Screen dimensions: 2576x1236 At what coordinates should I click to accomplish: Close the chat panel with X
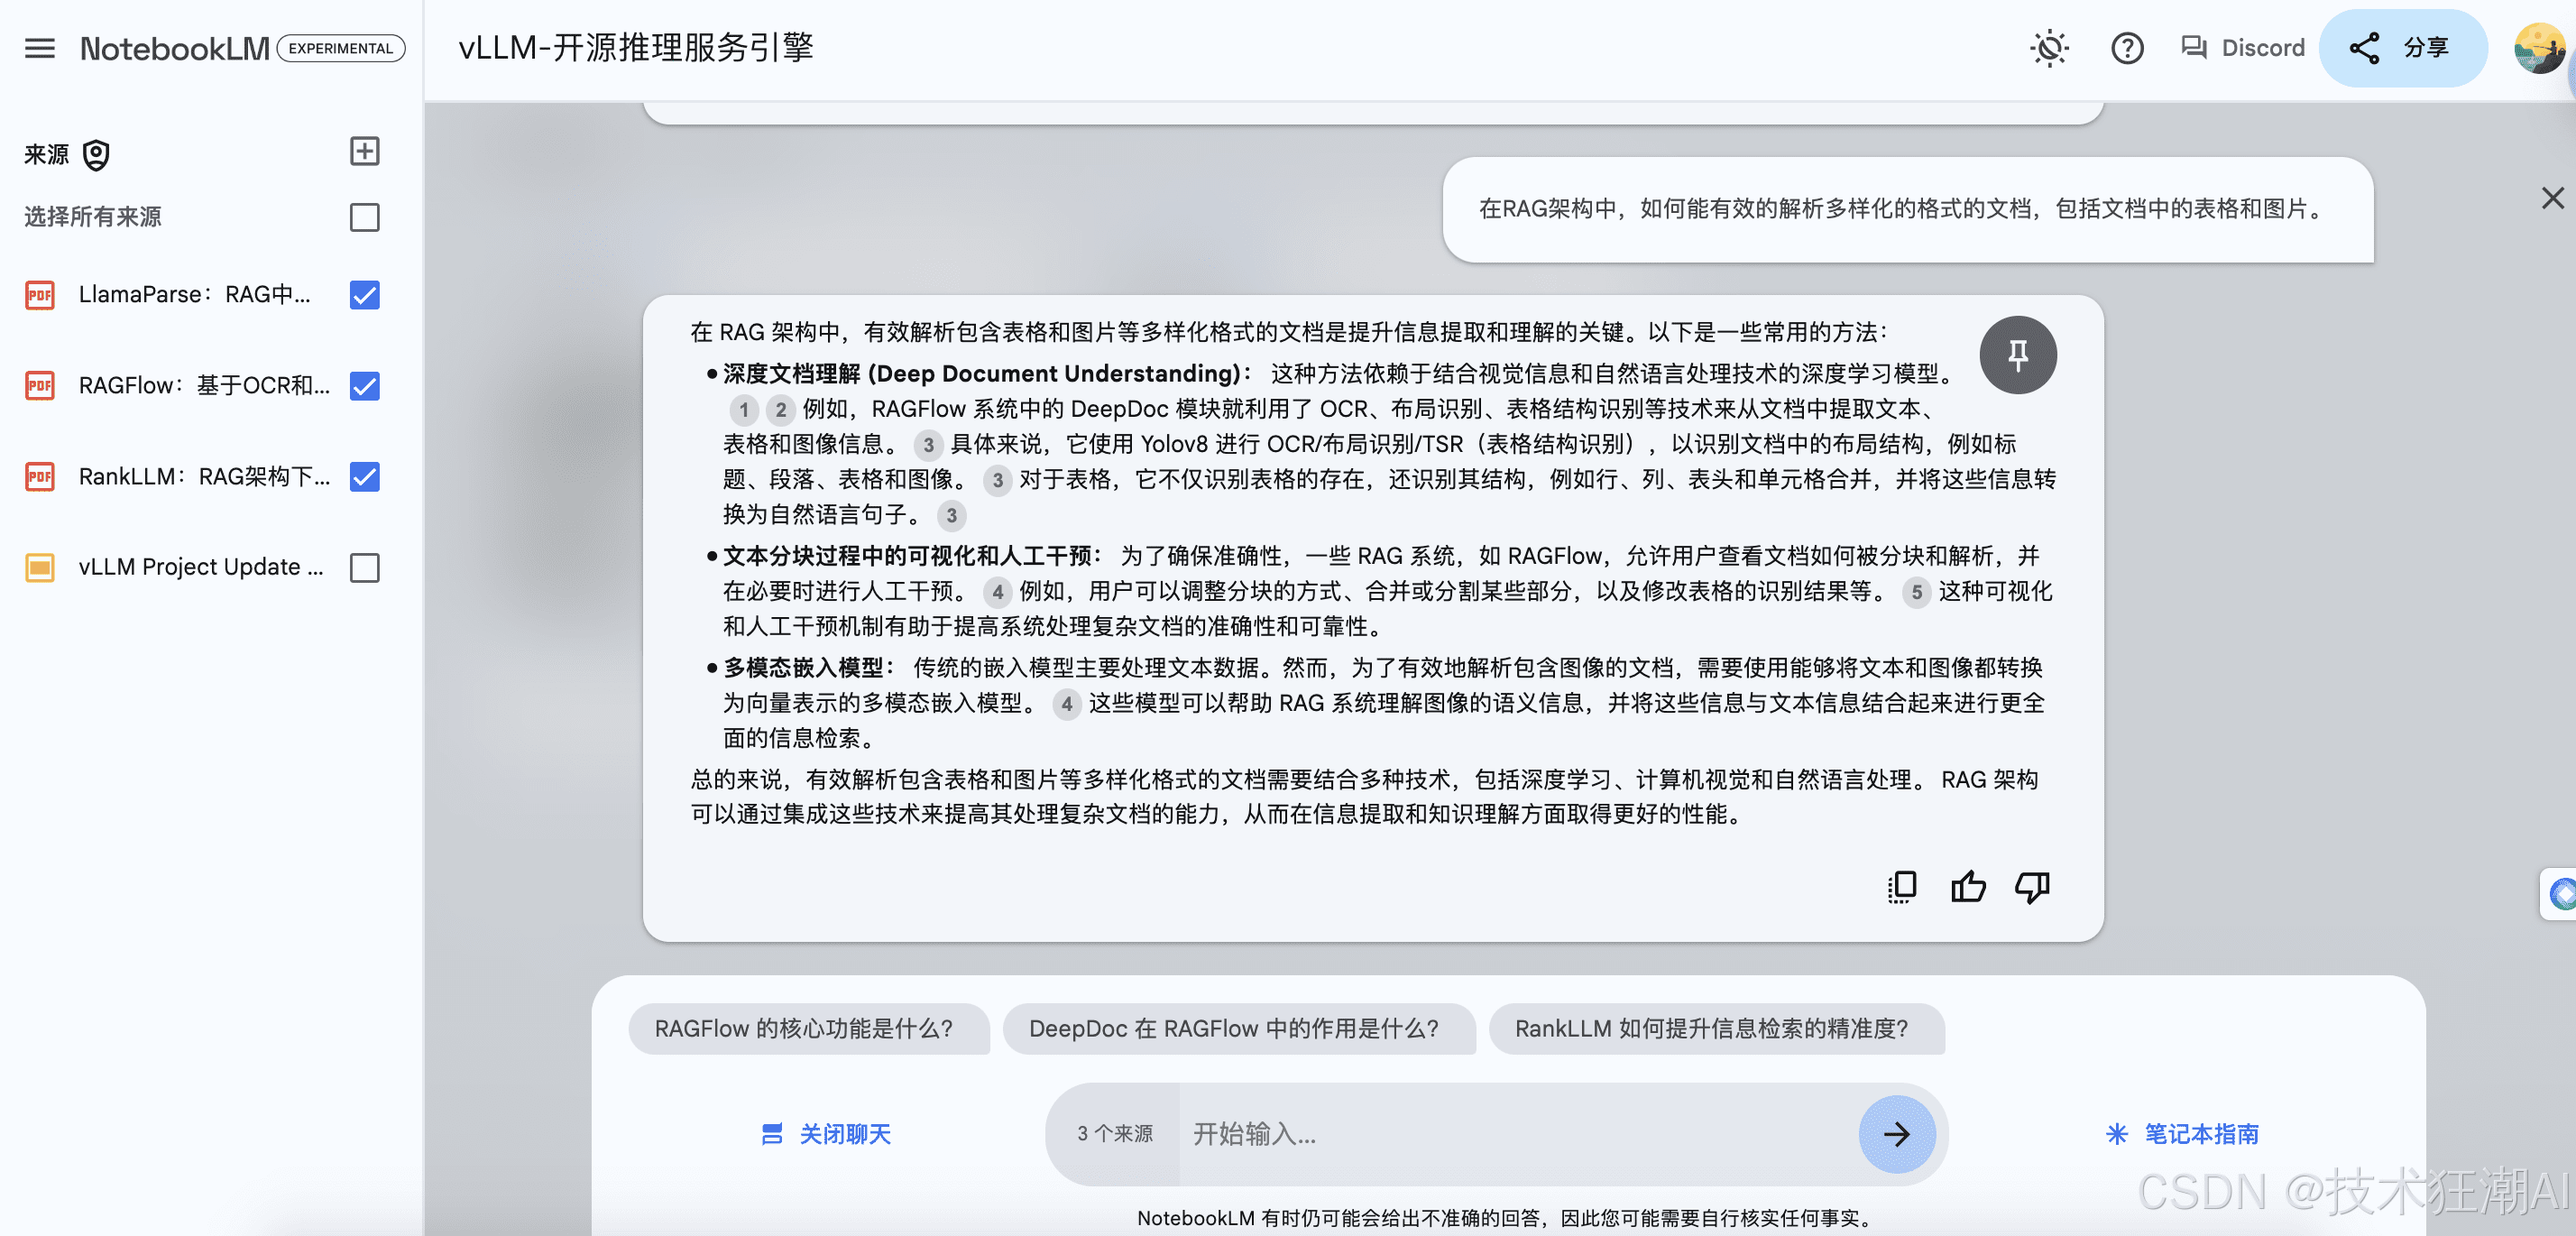(x=2552, y=198)
